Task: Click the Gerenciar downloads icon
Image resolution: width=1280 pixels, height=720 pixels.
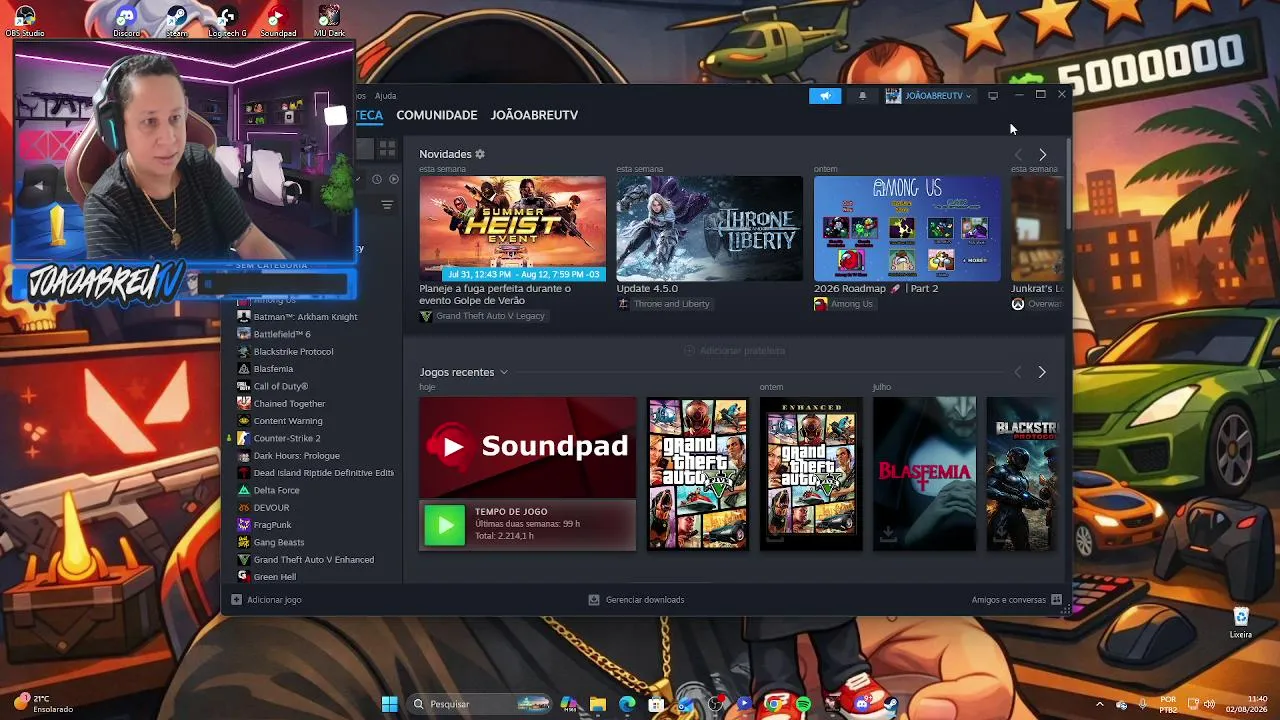Action: [x=594, y=600]
